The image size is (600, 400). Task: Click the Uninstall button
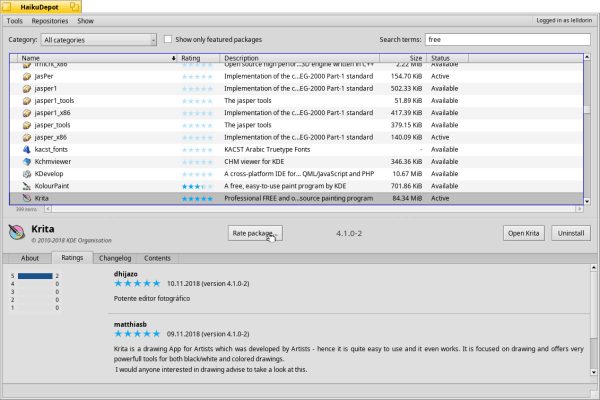coord(570,232)
